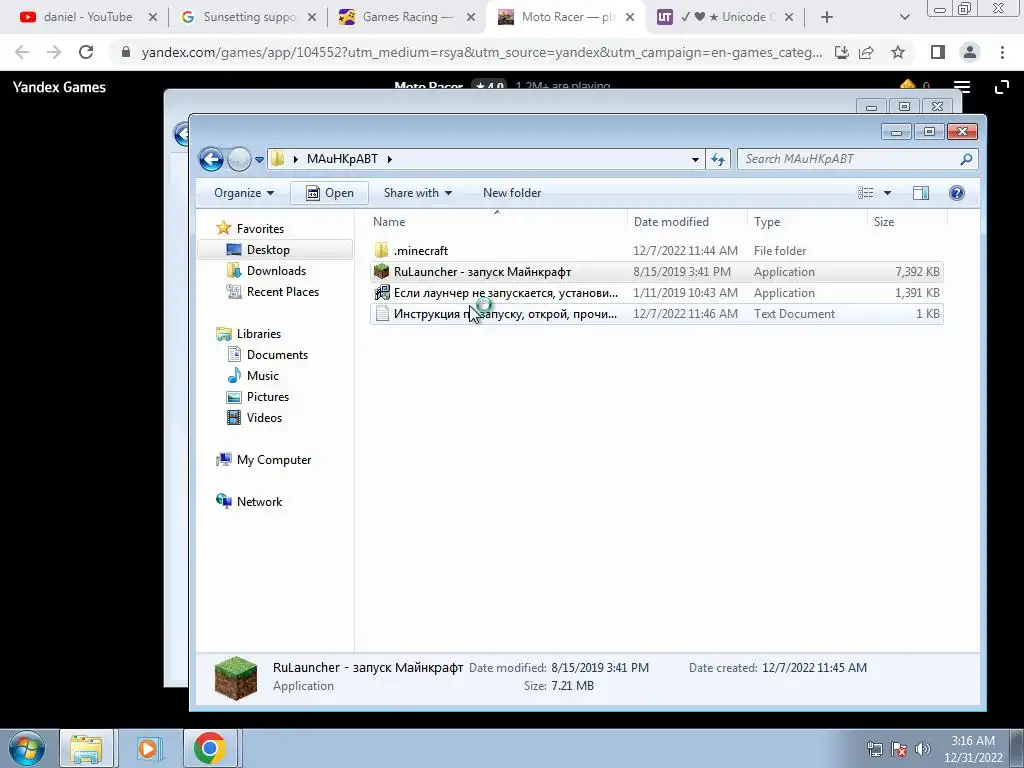Refresh the MAuHKpABT folder view
1024x768 pixels.
pos(718,159)
